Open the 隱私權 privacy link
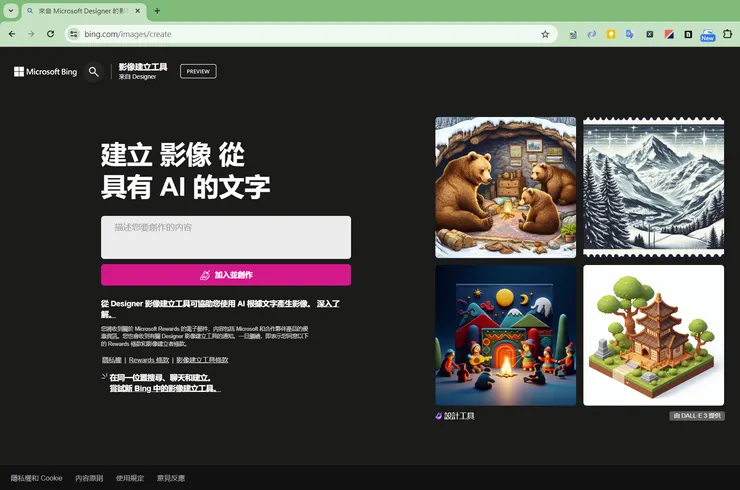740x490 pixels. point(112,360)
